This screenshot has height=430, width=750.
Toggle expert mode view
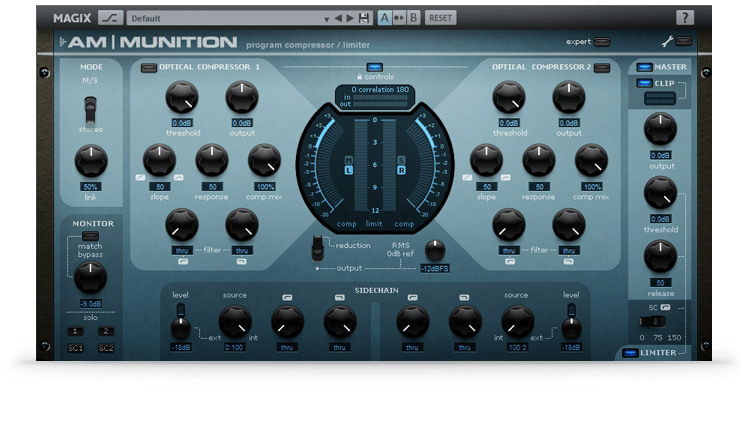(602, 42)
